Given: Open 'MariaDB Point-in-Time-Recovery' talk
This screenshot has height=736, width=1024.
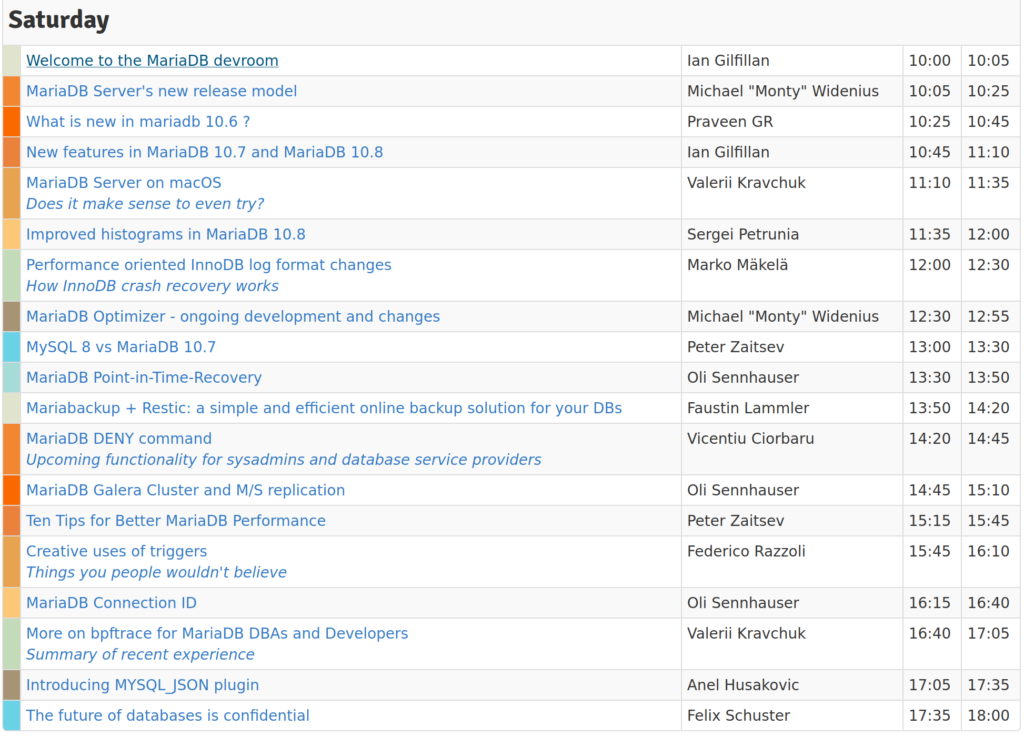Looking at the screenshot, I should [144, 377].
